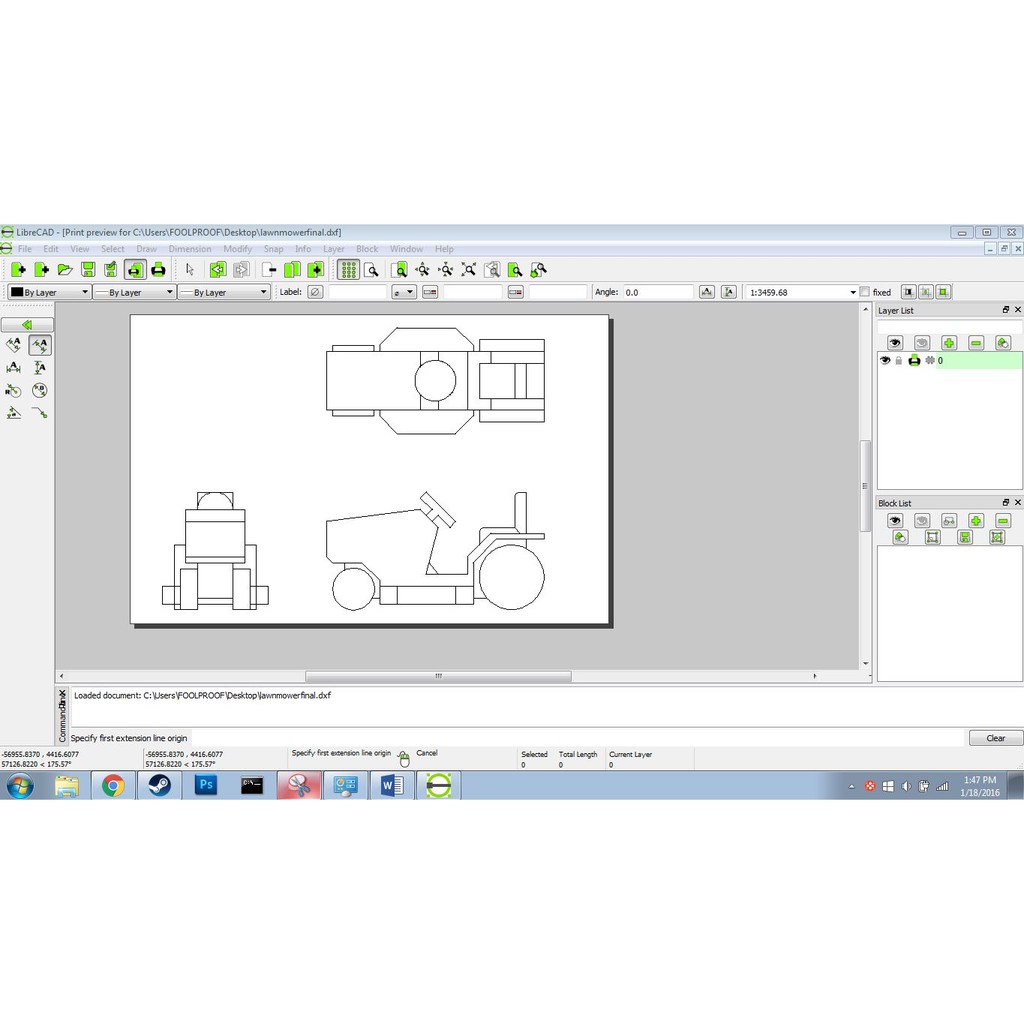
Task: Toggle black and white print mode
Action: [908, 292]
